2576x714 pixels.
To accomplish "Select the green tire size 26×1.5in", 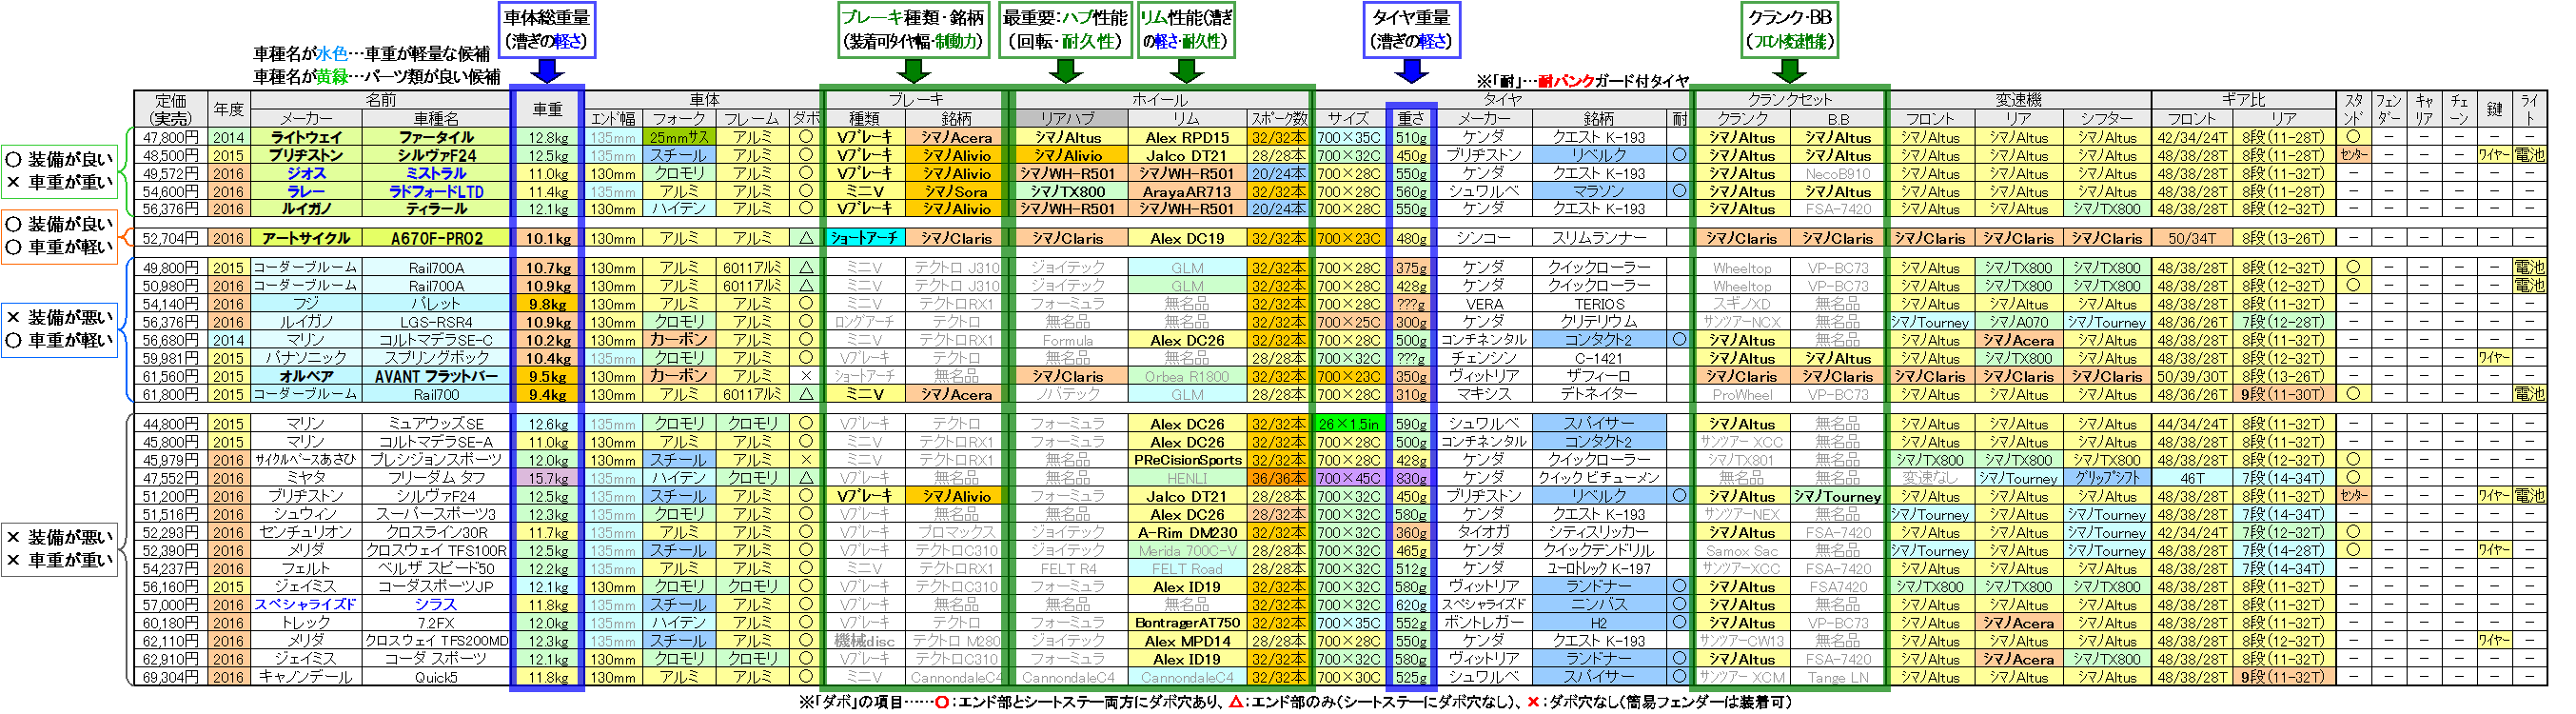I will [1348, 424].
